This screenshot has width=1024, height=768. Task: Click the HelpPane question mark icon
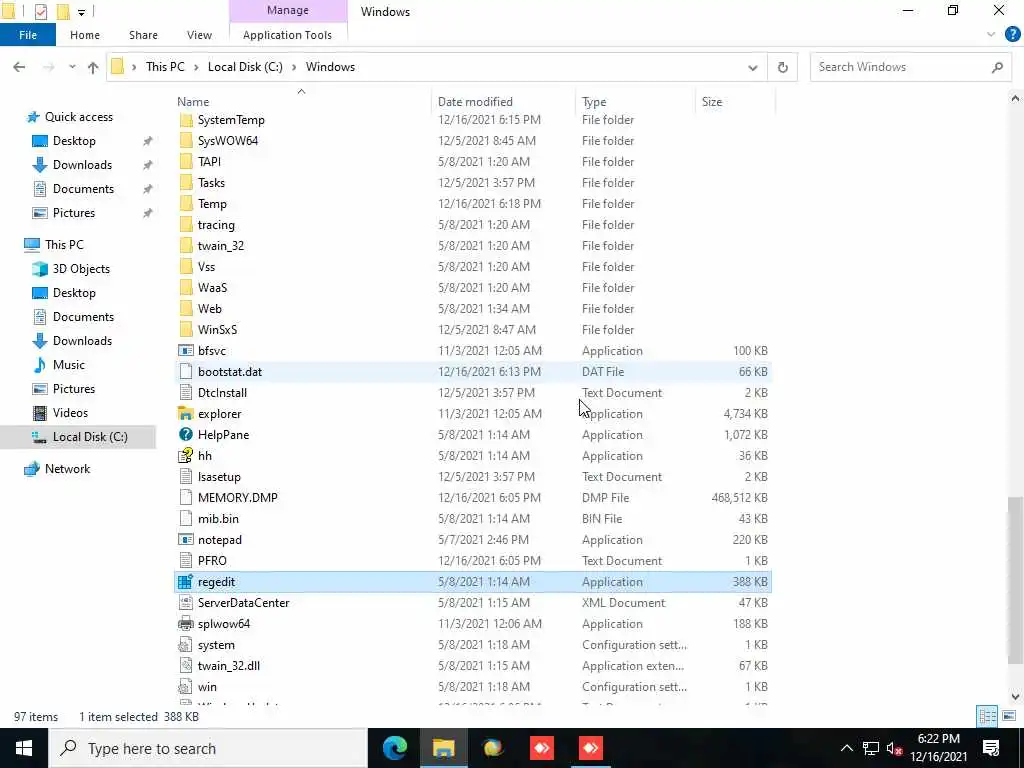click(186, 435)
